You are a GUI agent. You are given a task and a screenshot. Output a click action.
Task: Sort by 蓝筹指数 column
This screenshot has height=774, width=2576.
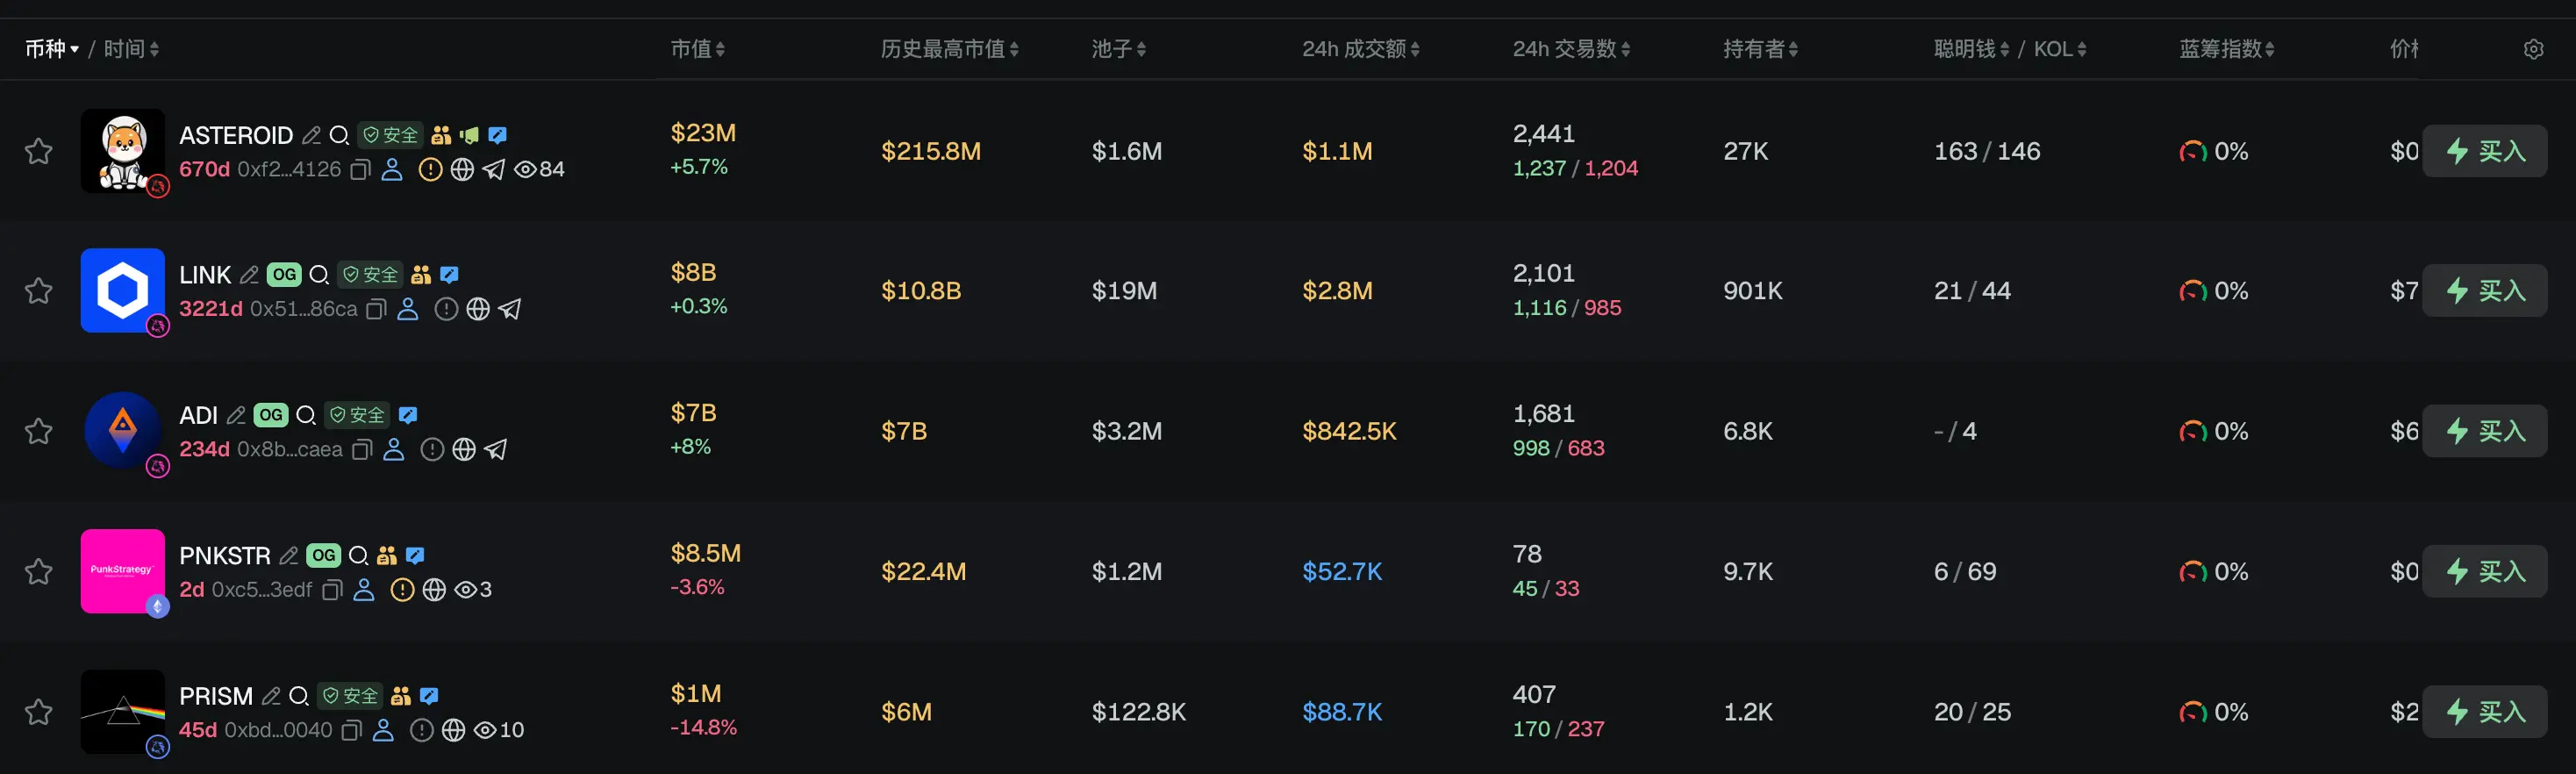pyautogui.click(x=2227, y=49)
